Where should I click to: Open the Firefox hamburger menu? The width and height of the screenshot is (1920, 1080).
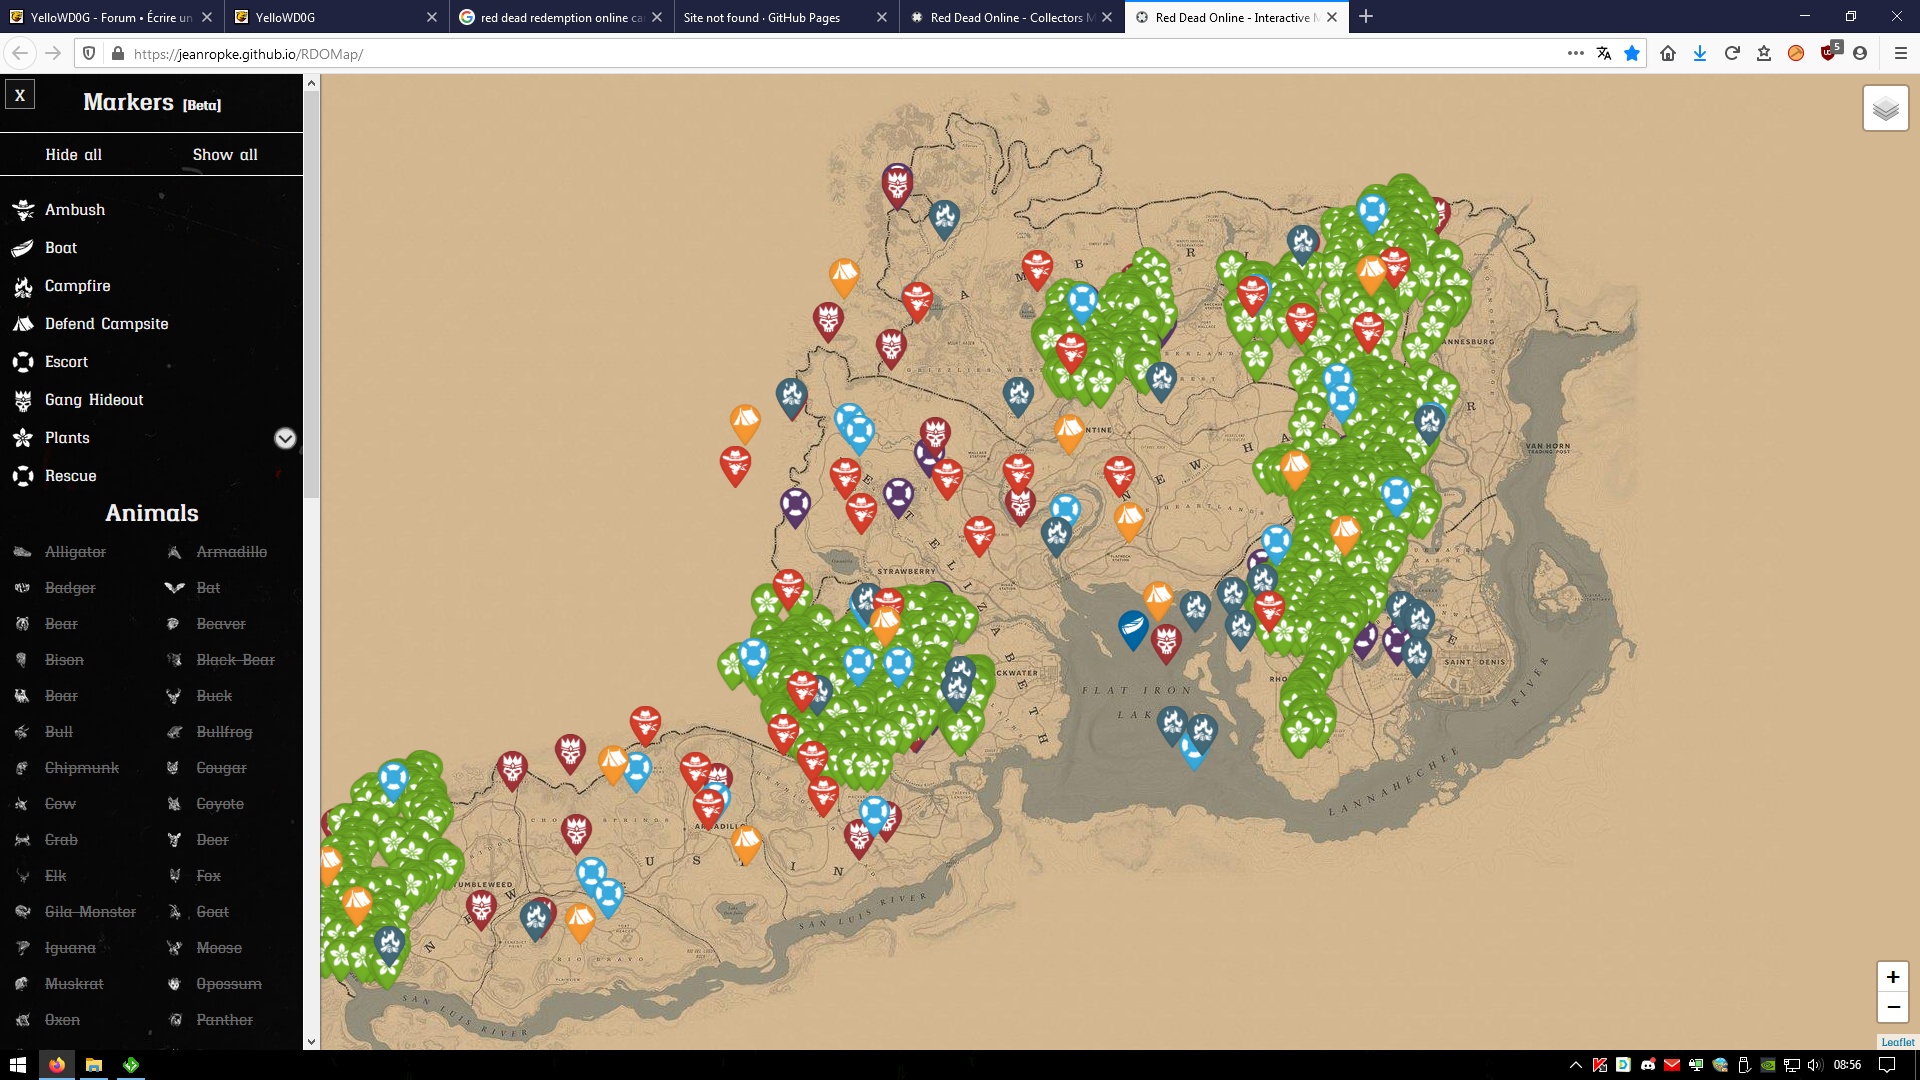click(1901, 54)
